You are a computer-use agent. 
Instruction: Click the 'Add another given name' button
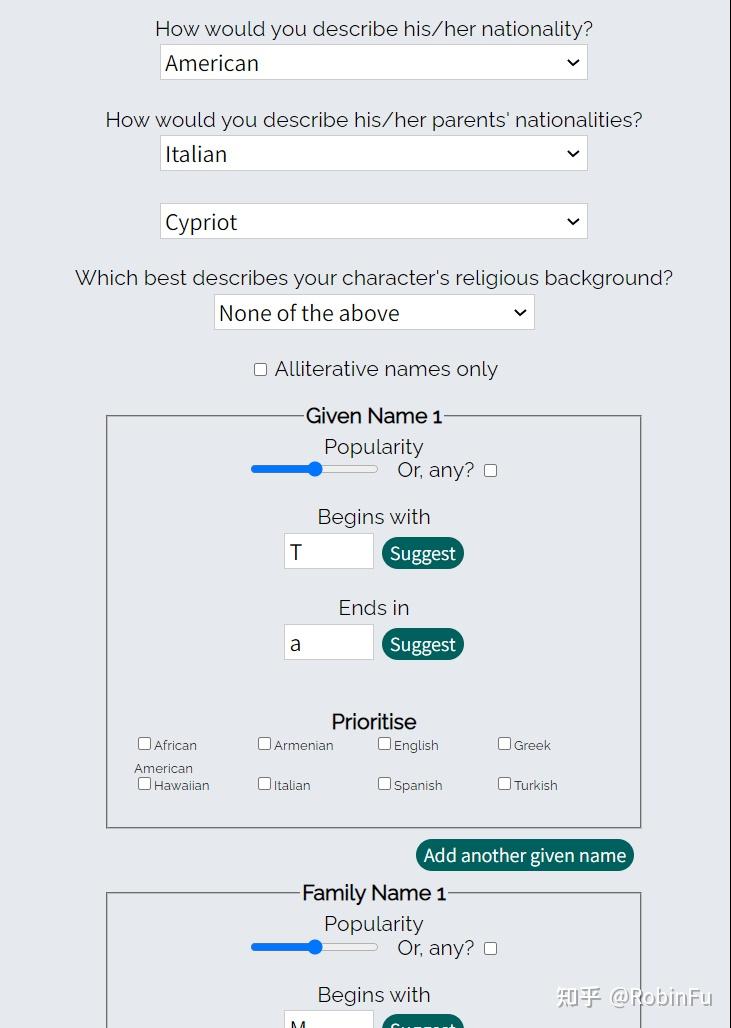click(524, 855)
